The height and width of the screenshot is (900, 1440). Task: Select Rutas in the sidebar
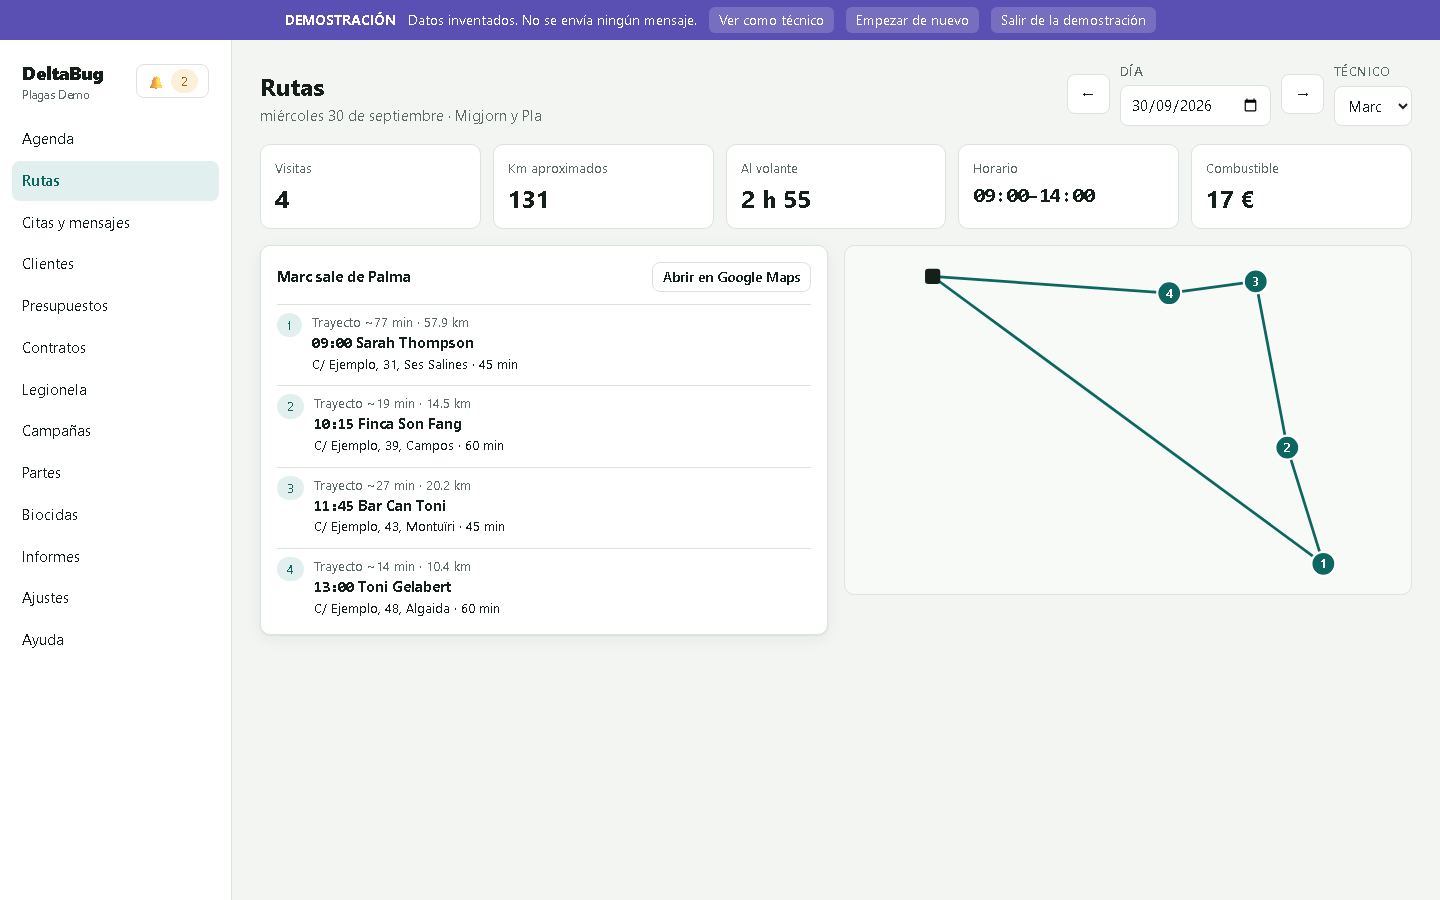click(x=115, y=181)
